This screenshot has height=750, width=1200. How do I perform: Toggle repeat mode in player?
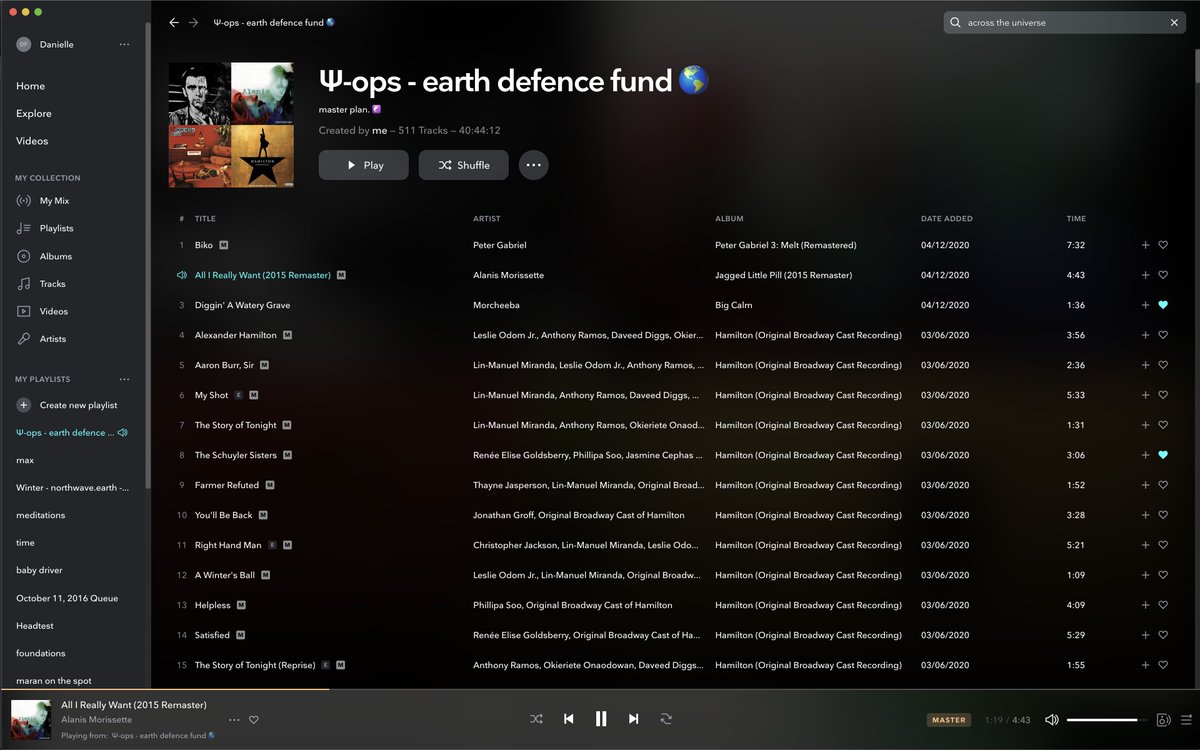point(666,719)
